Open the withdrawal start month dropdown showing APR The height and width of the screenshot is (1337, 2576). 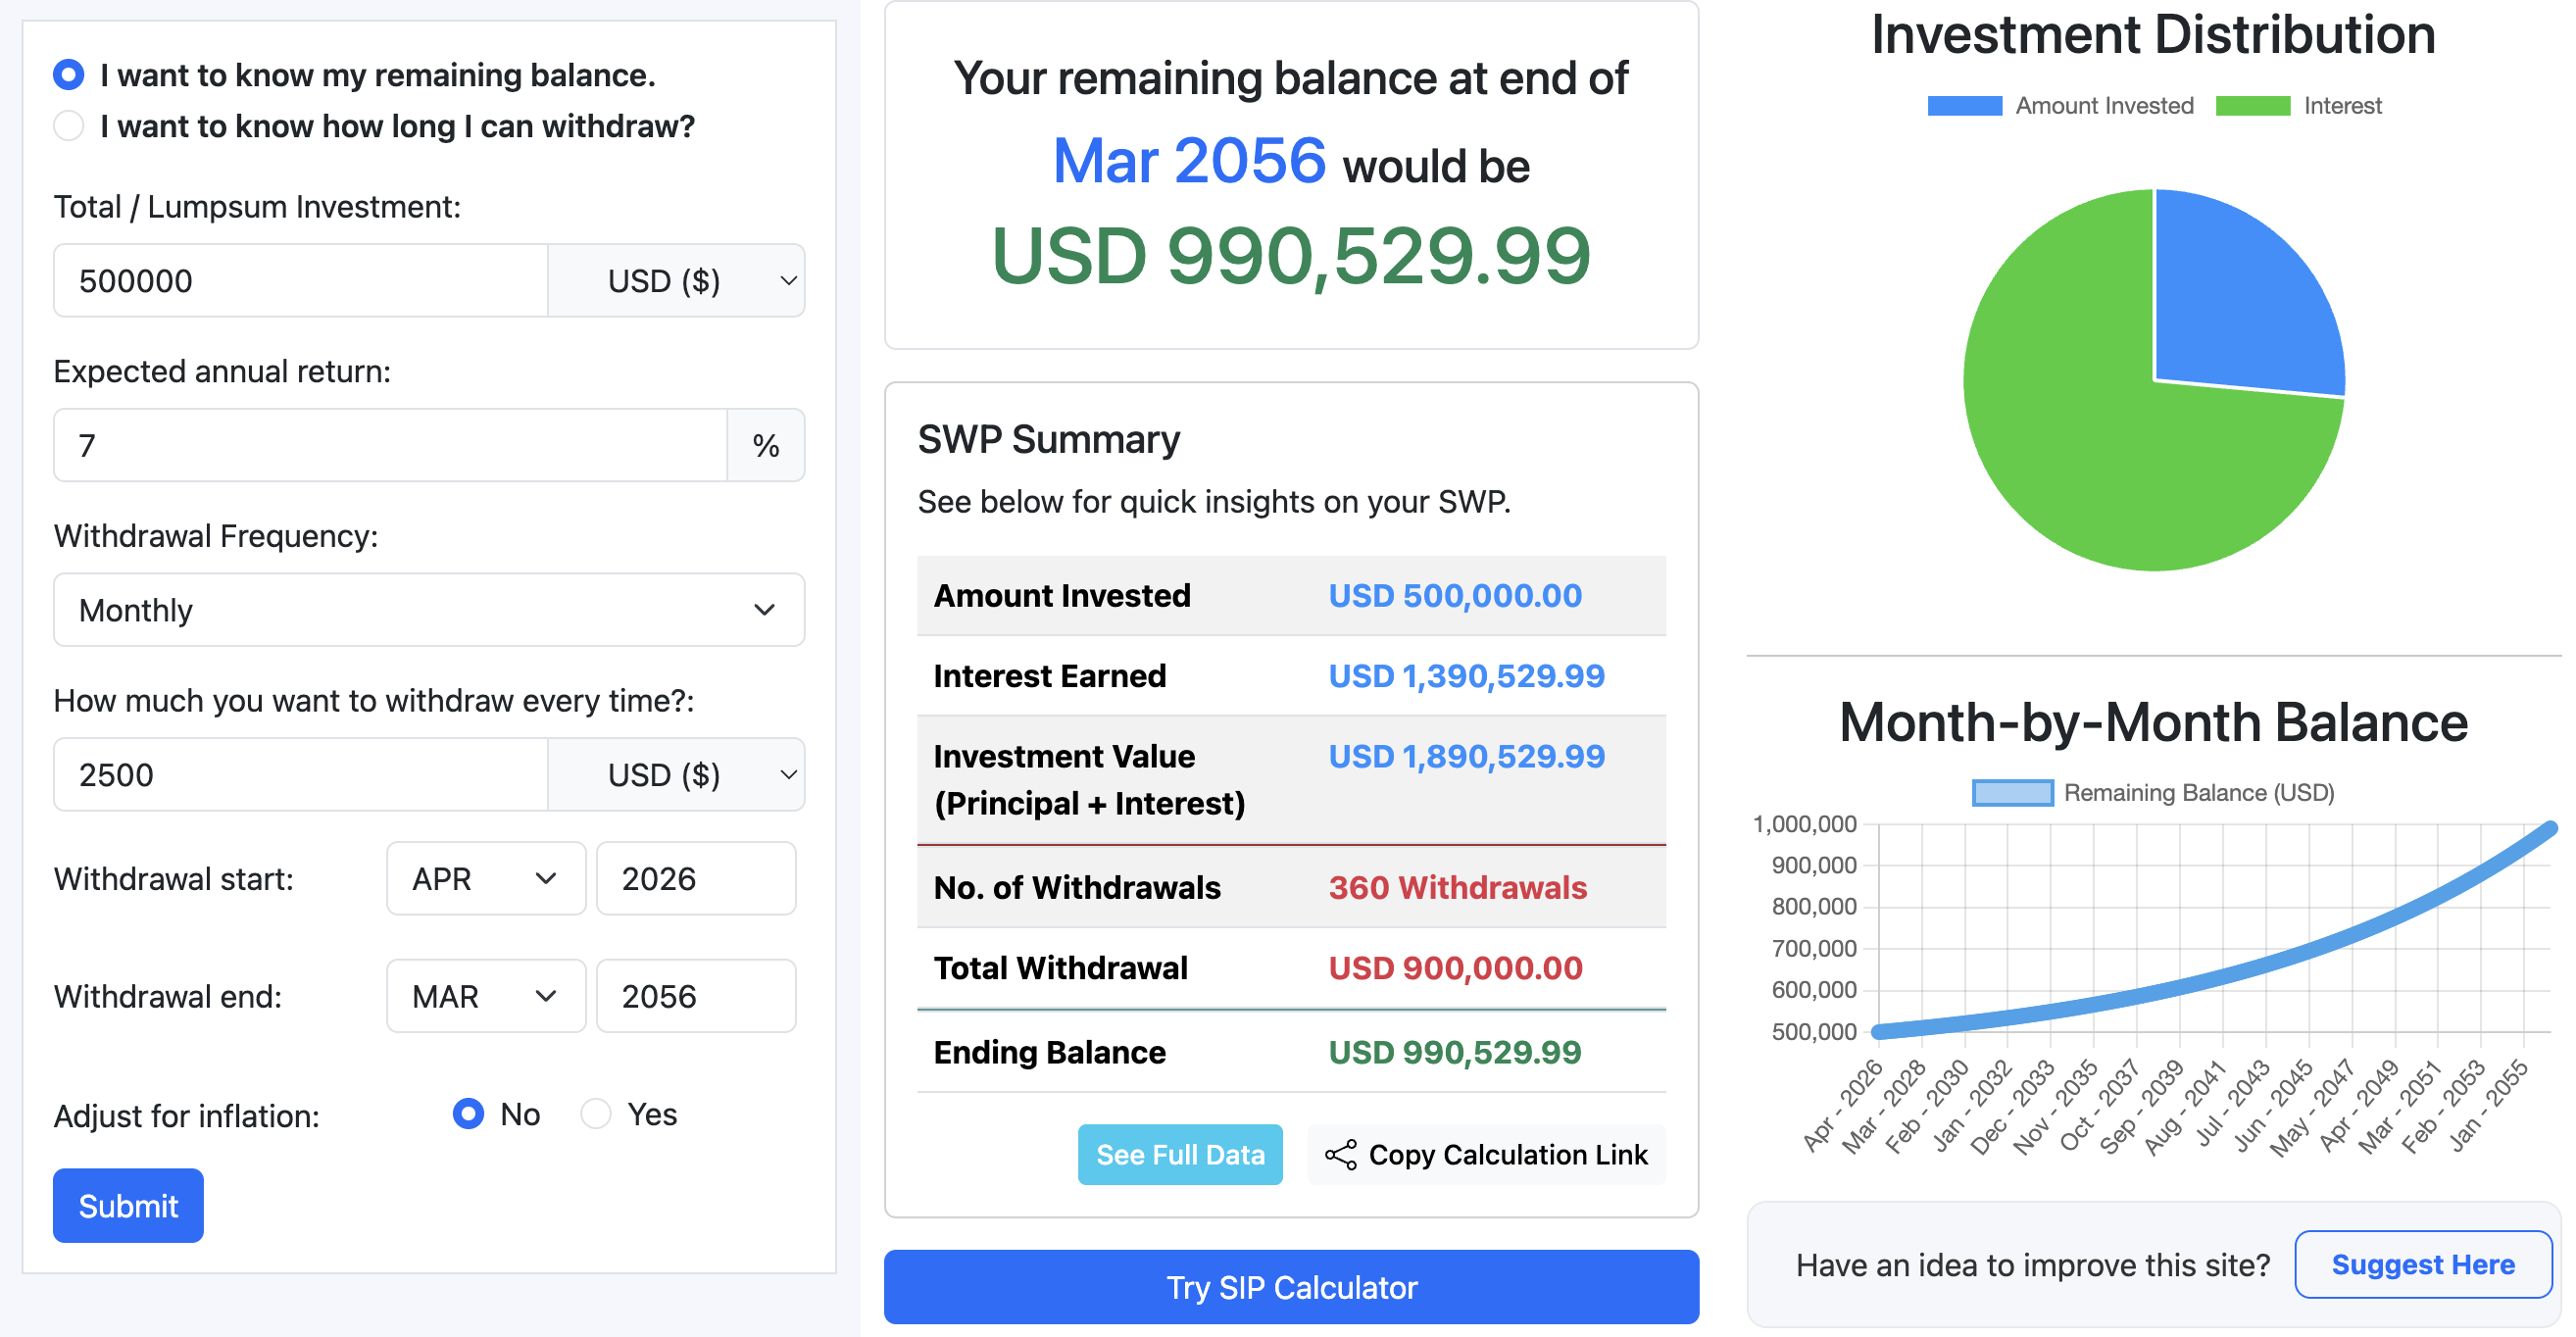point(486,878)
